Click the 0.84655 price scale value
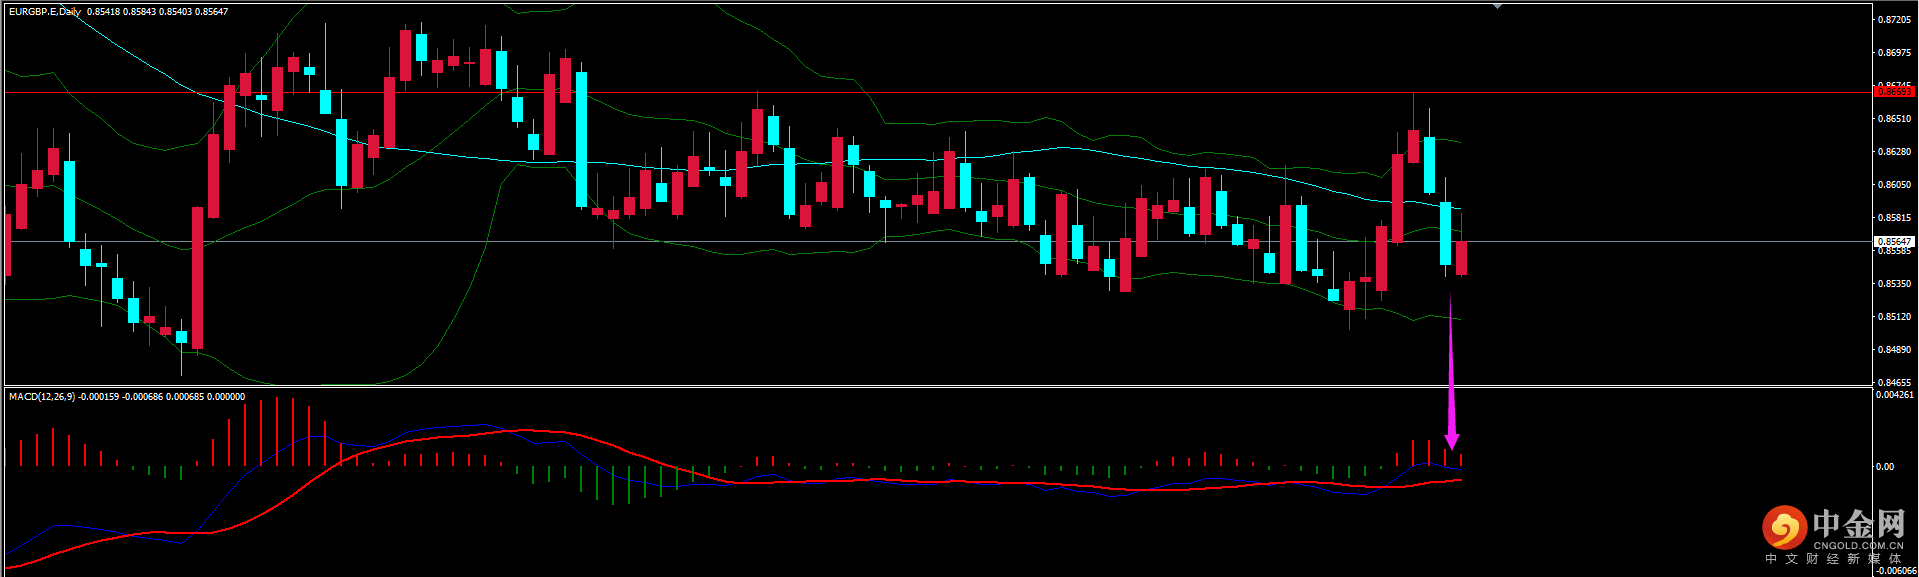 click(x=1893, y=382)
